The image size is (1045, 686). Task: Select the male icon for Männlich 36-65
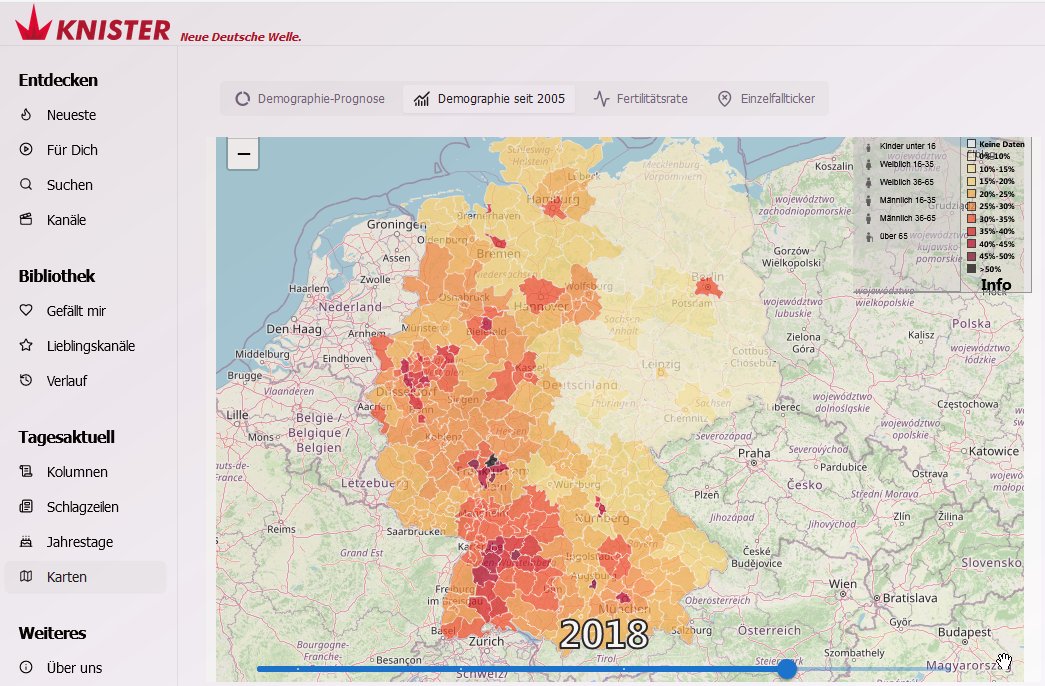(x=868, y=218)
